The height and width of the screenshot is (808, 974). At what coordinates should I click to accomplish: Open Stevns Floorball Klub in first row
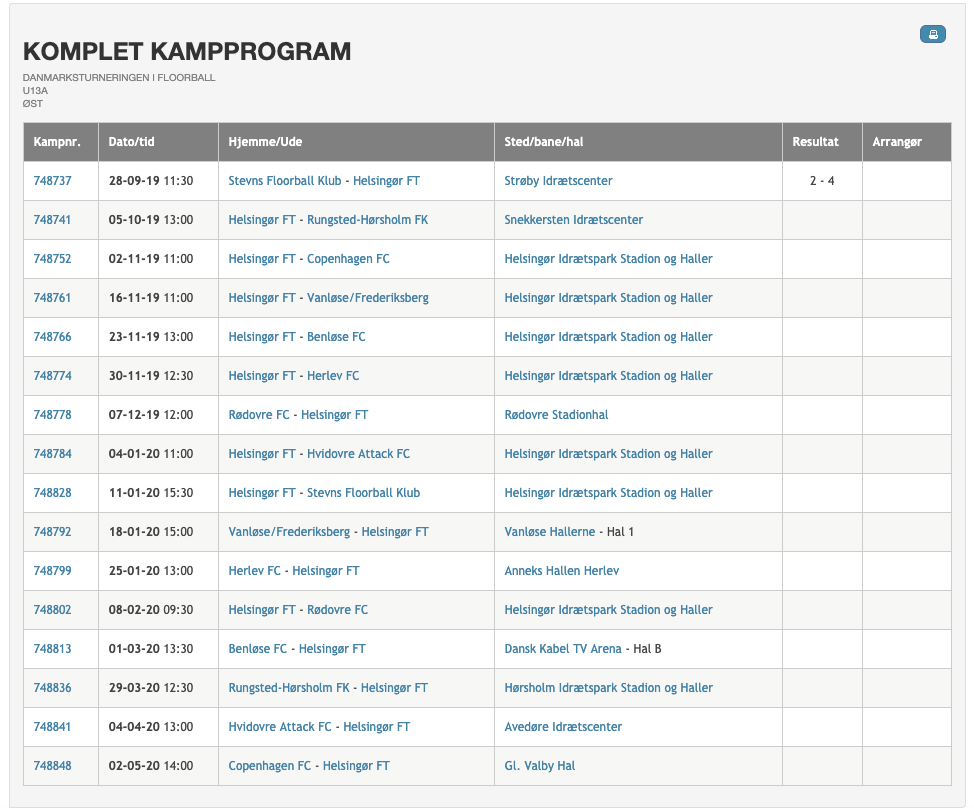284,181
